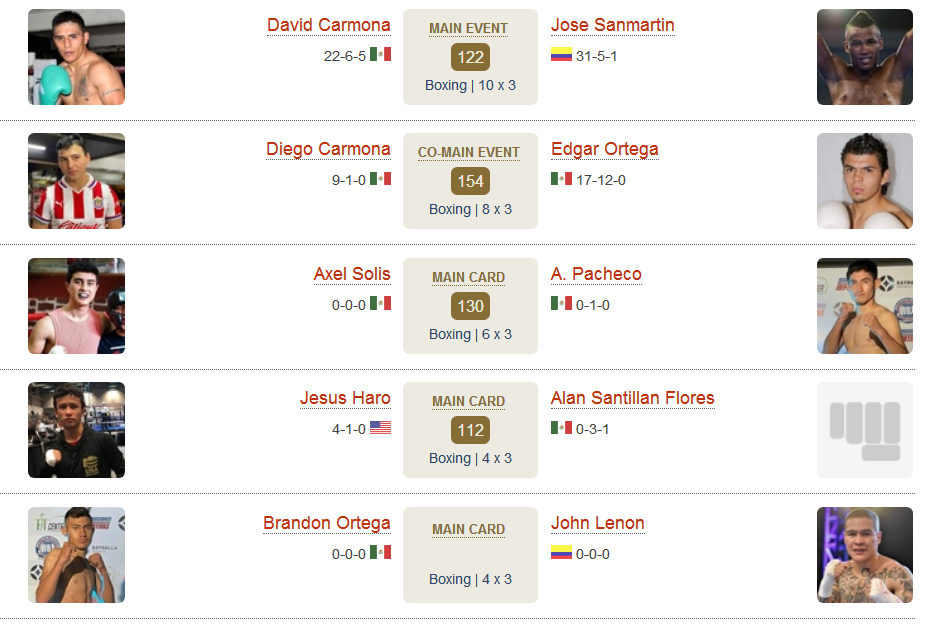This screenshot has width=939, height=629.
Task: Click the 122 weight class badge
Action: tap(470, 57)
